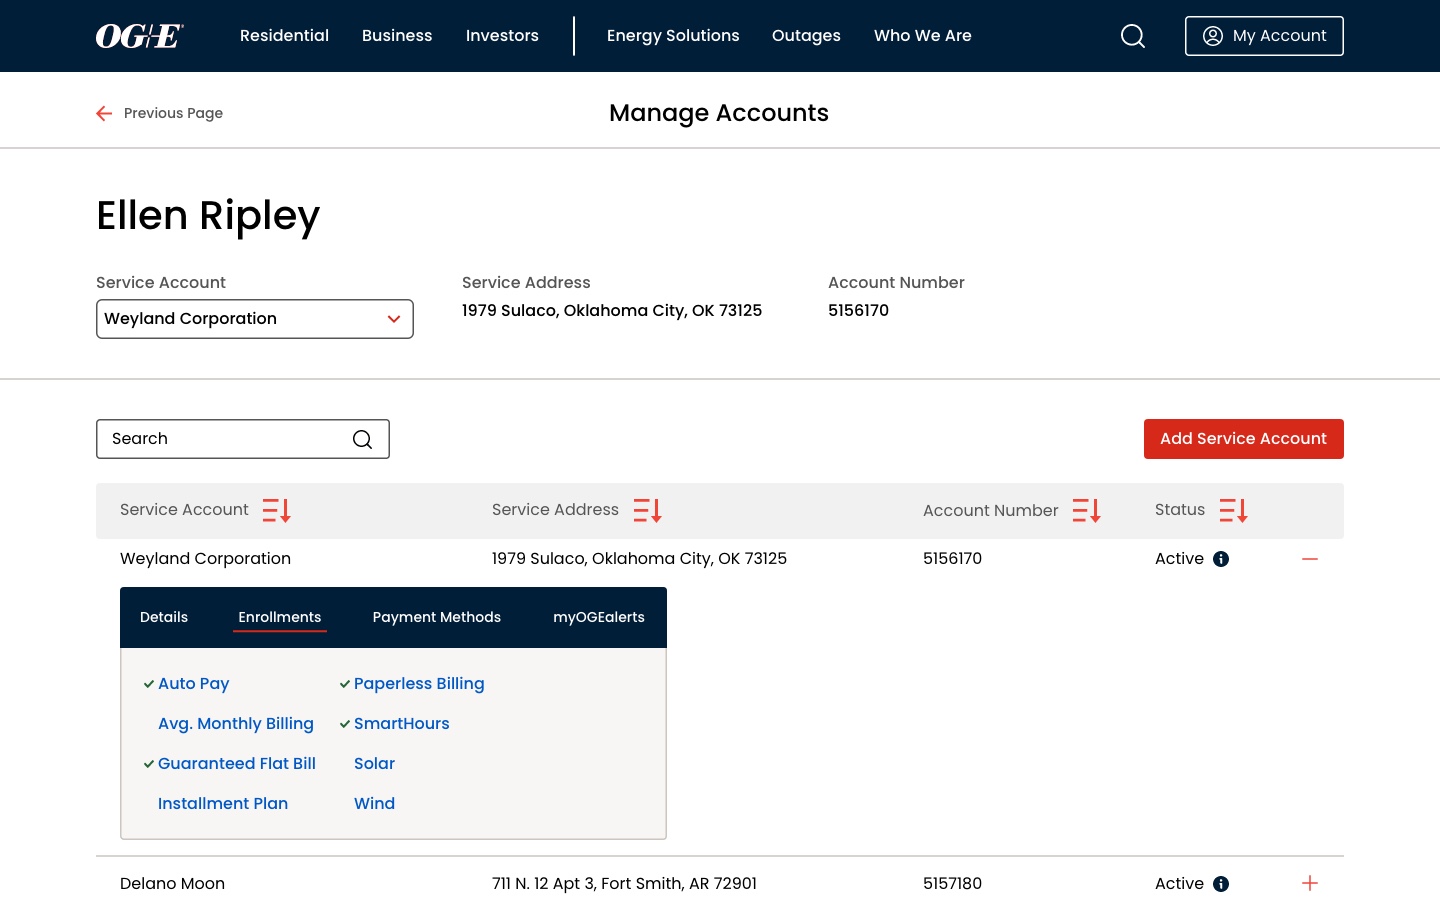Click the Ellen Ripley heading
Viewport: 1440px width, 900px height.
(x=208, y=216)
